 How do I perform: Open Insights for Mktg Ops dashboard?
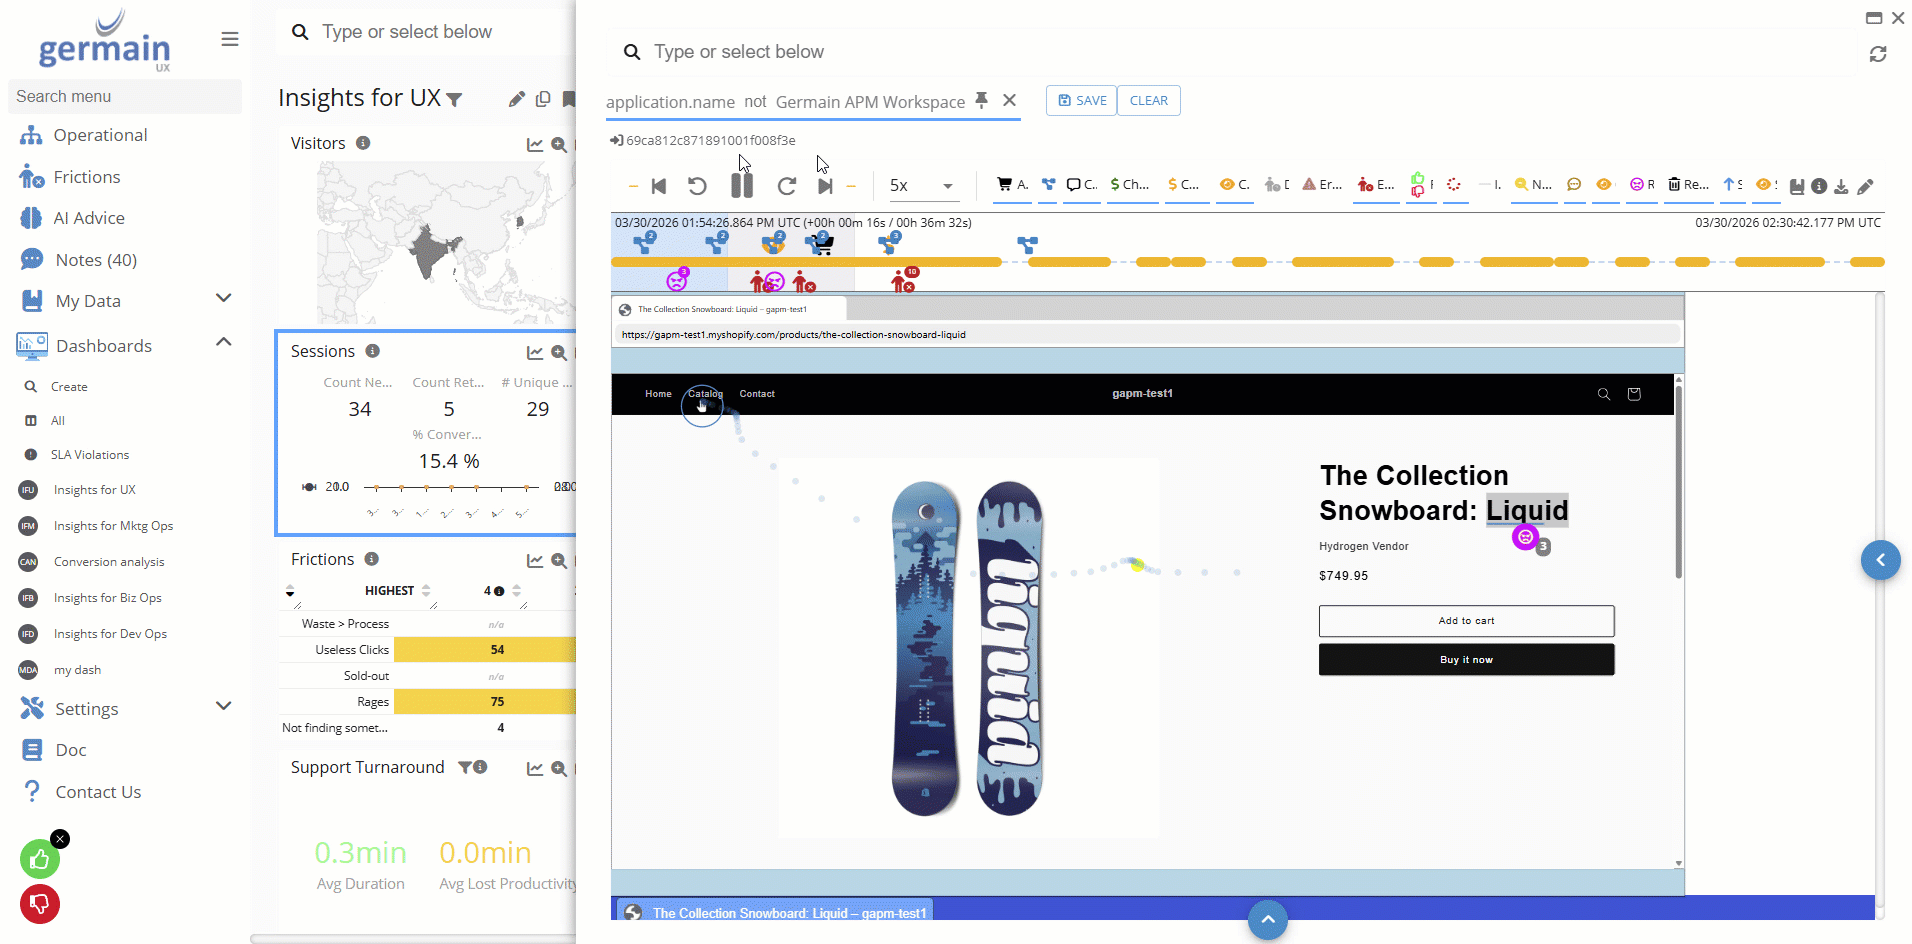pos(113,526)
